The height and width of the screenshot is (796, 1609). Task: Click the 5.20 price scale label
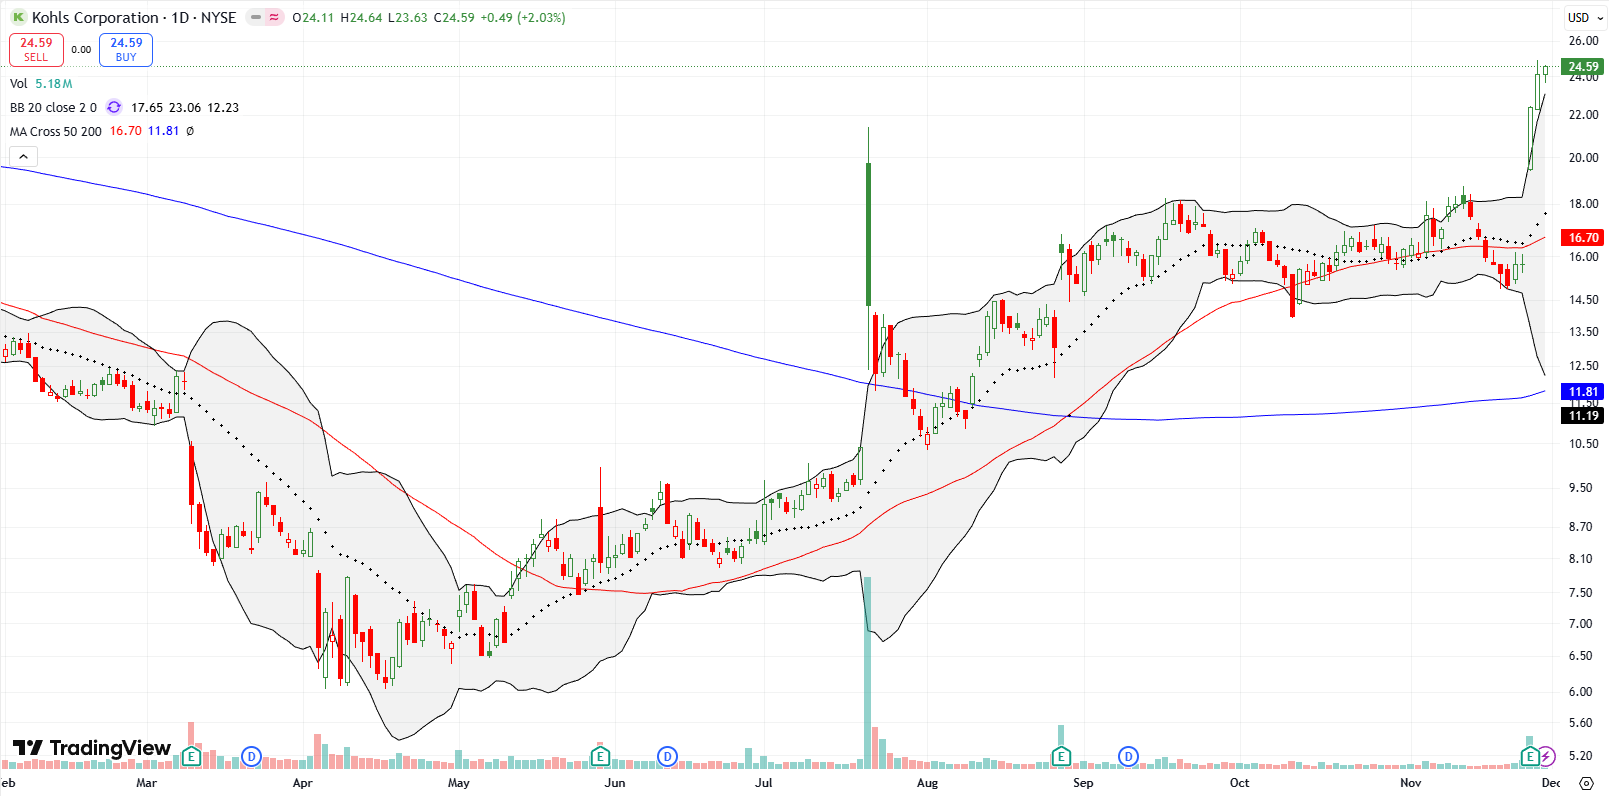pos(1580,756)
